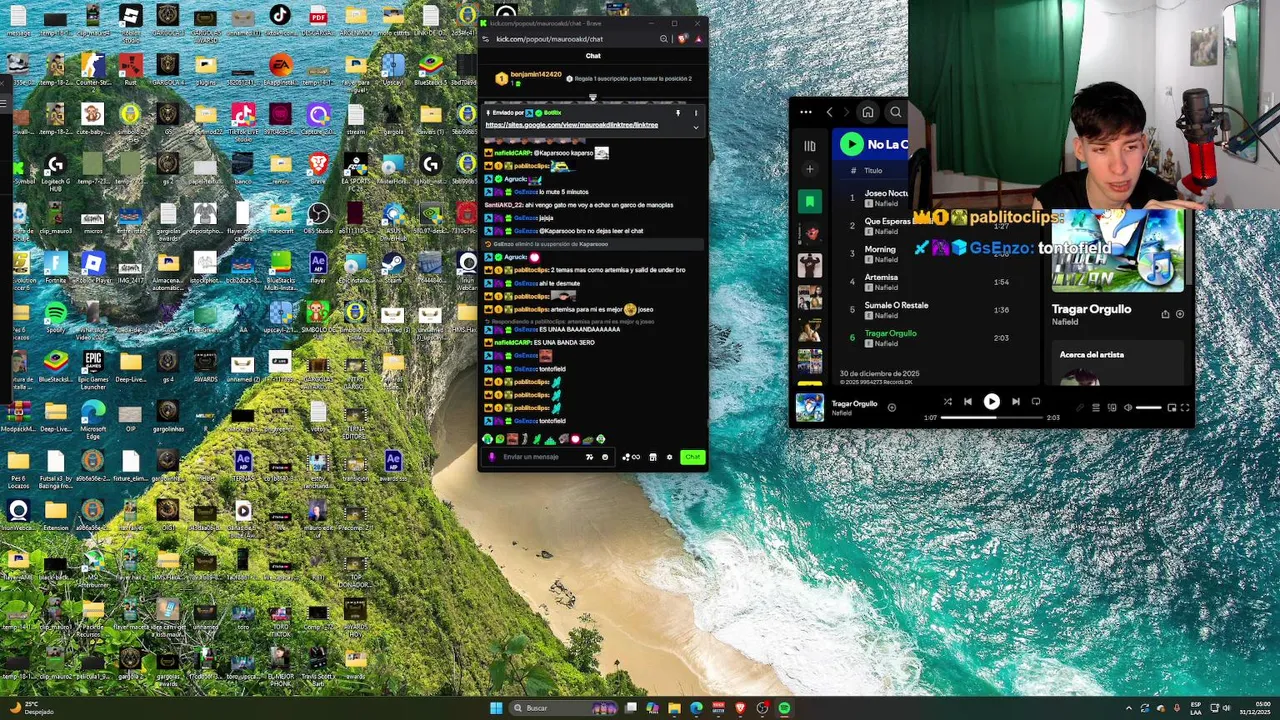Image resolution: width=1280 pixels, height=720 pixels.
Task: Add Tragar Orgullo to liked from player bar
Action: 891,407
